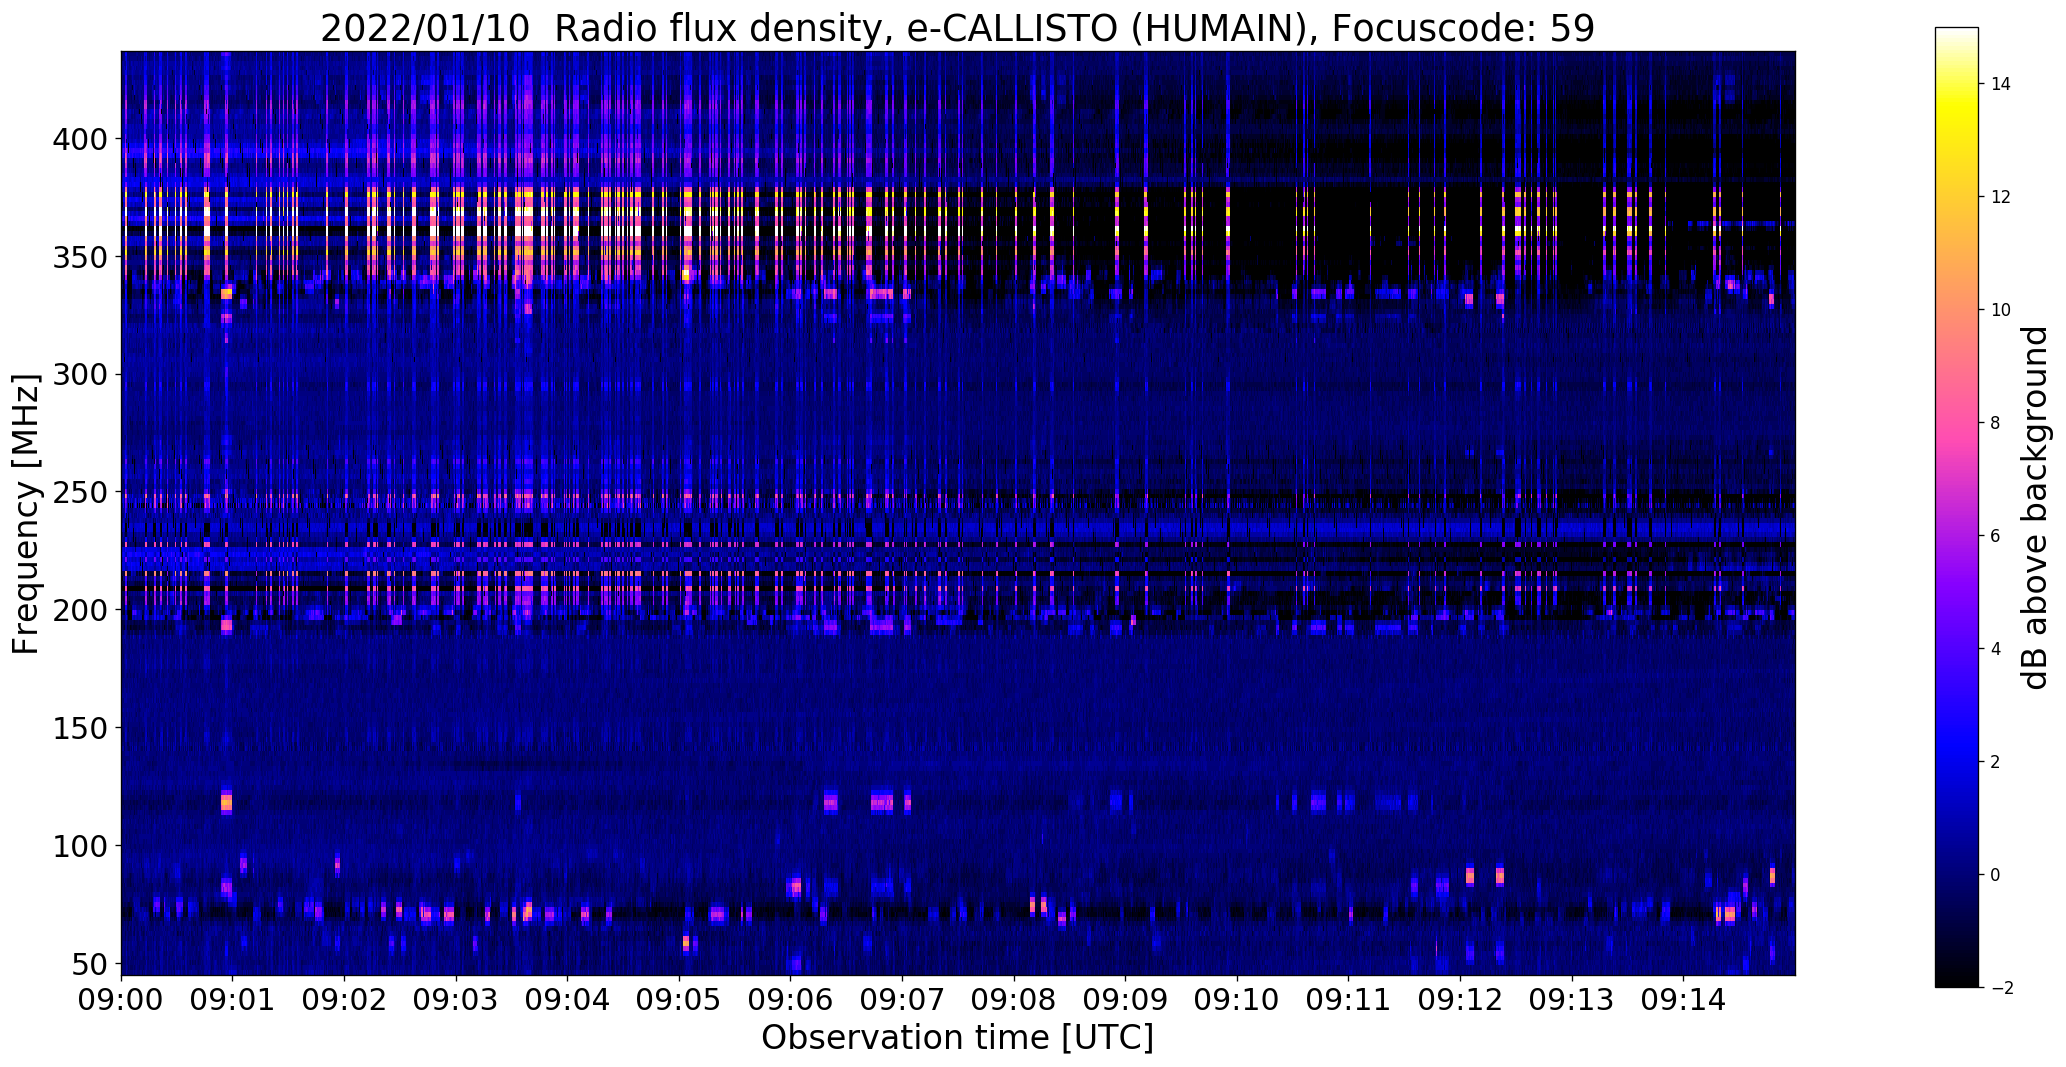Click the colorbar tick label −2
This screenshot has height=1067, width=2066.
(x=1998, y=988)
